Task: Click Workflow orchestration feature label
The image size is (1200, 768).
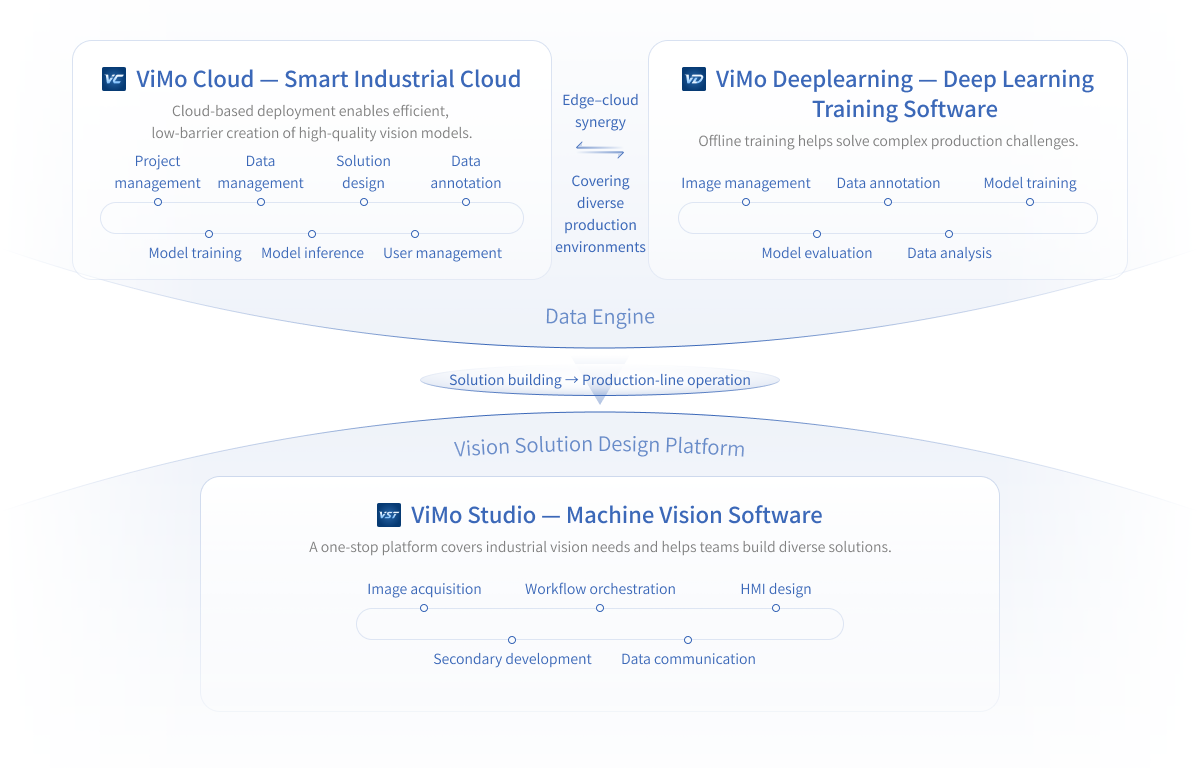Action: [600, 589]
